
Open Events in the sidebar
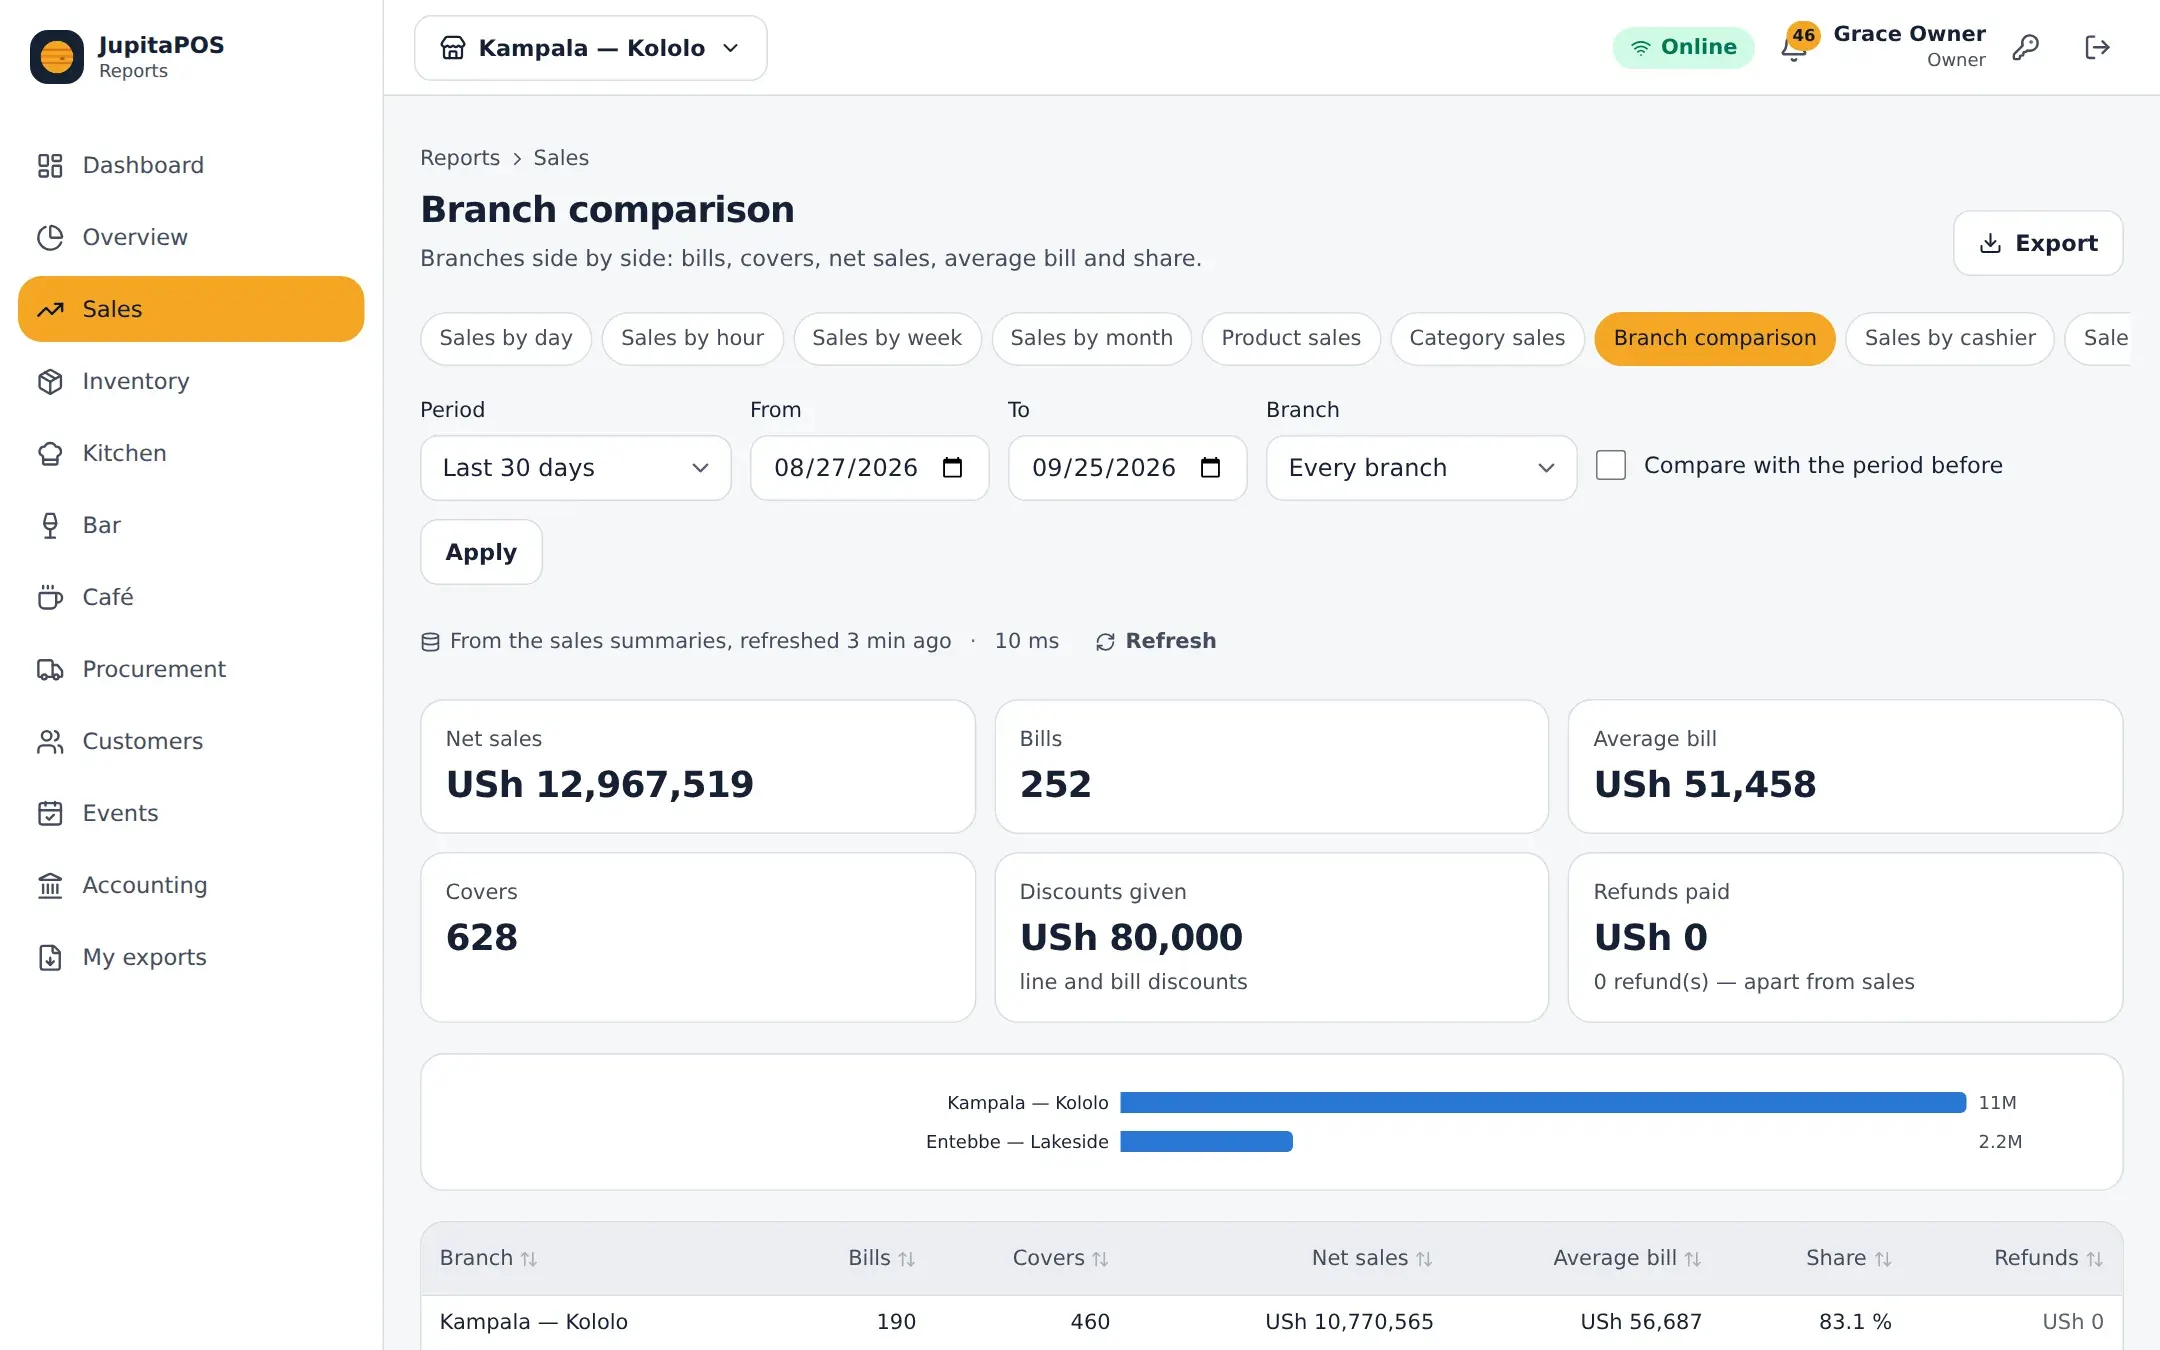191,813
